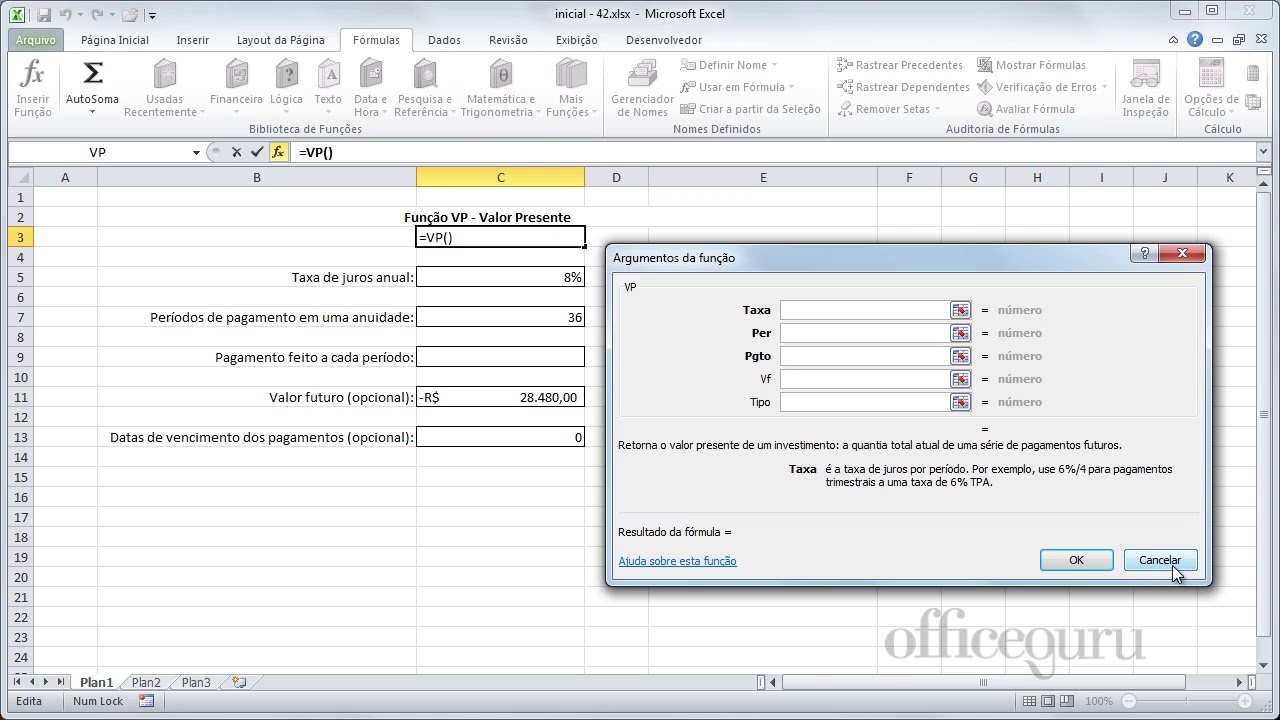This screenshot has width=1280, height=720.
Task: Open the Financeira function library
Action: tap(236, 75)
